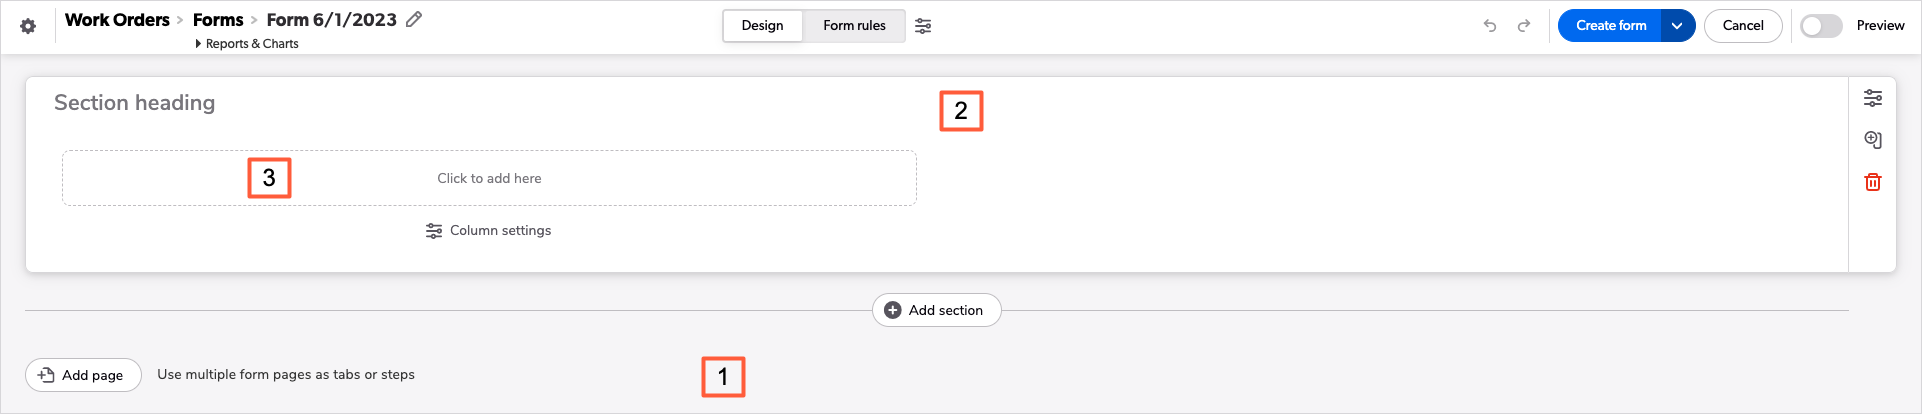
Task: Redo the last change
Action: point(1524,26)
